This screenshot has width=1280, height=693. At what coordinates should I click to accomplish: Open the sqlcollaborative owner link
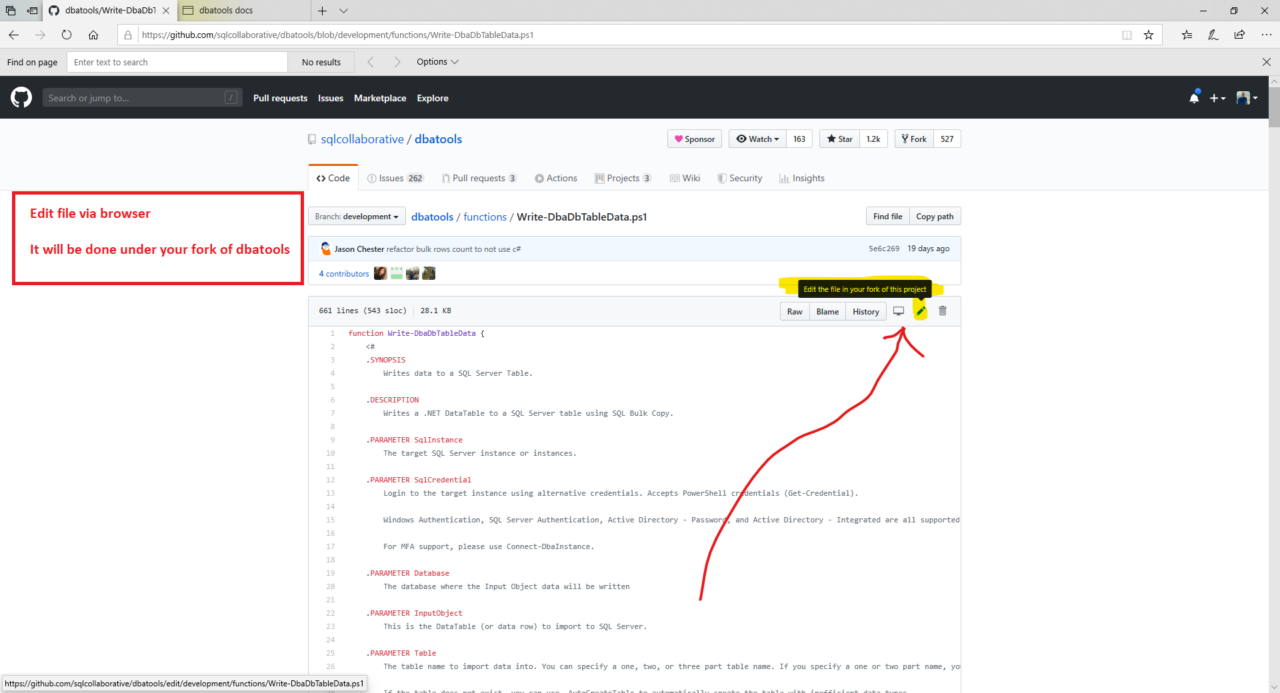click(362, 139)
